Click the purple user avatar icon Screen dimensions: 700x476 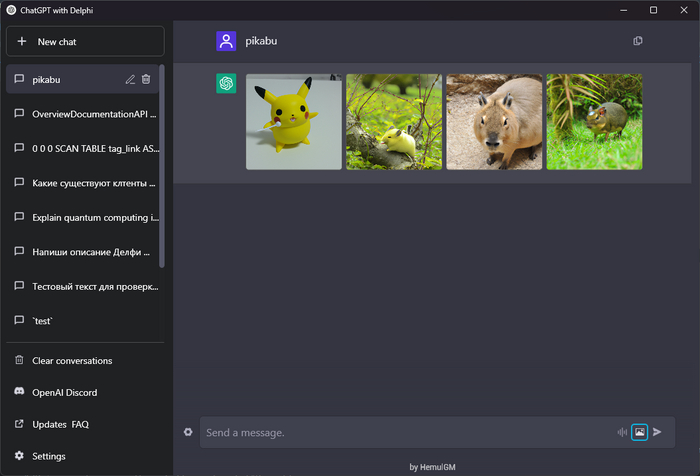tap(226, 41)
